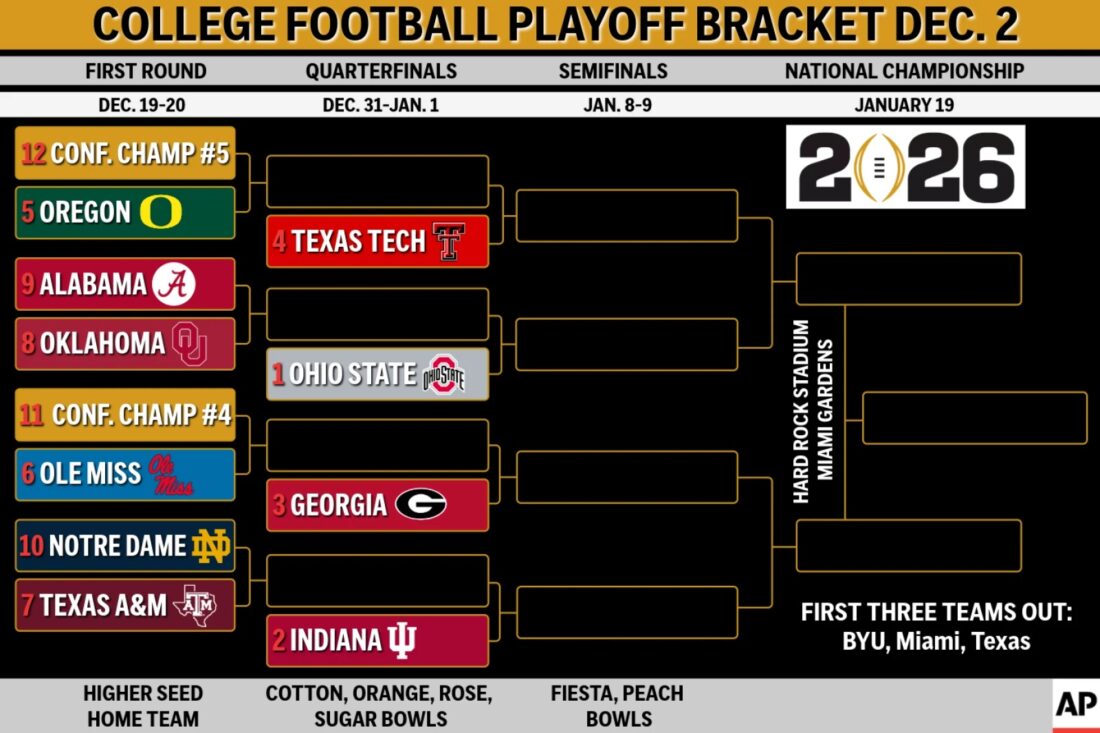Click the empty champion box at far right
The image size is (1100, 733).
point(974,418)
